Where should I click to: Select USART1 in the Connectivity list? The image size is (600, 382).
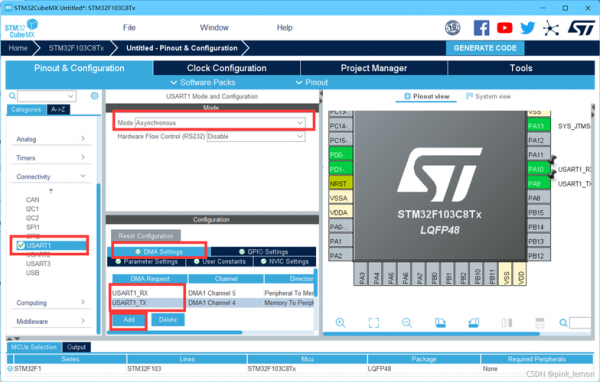pyautogui.click(x=50, y=245)
